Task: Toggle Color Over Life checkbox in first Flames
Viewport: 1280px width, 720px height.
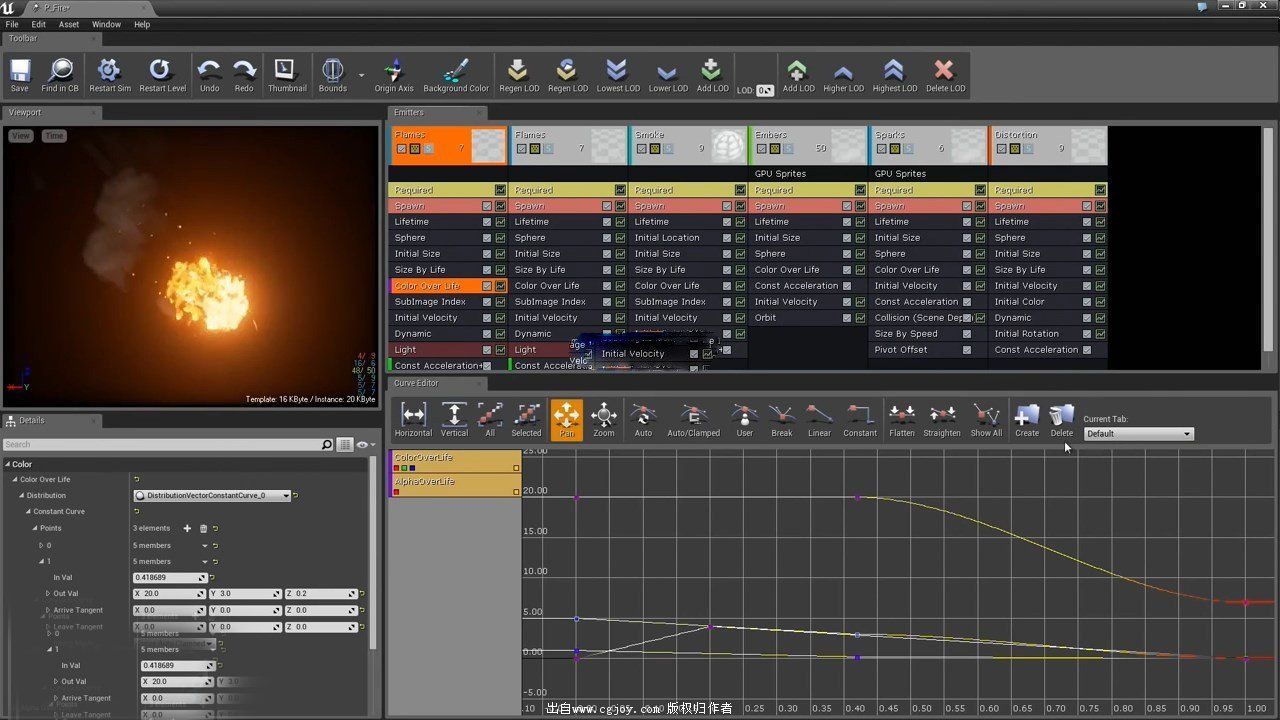Action: 487,286
